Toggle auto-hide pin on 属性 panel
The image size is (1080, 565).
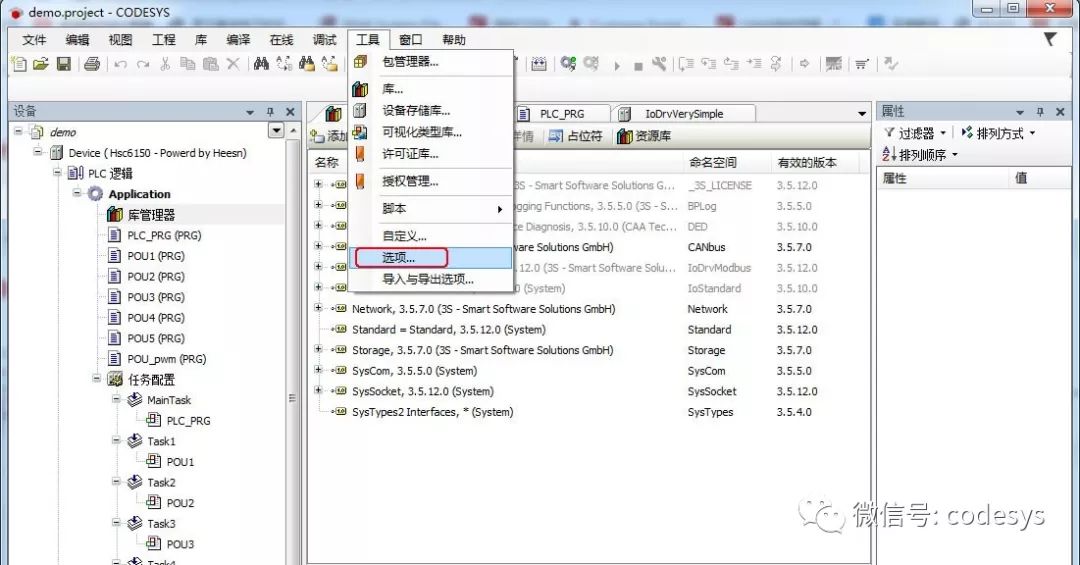[x=1040, y=112]
